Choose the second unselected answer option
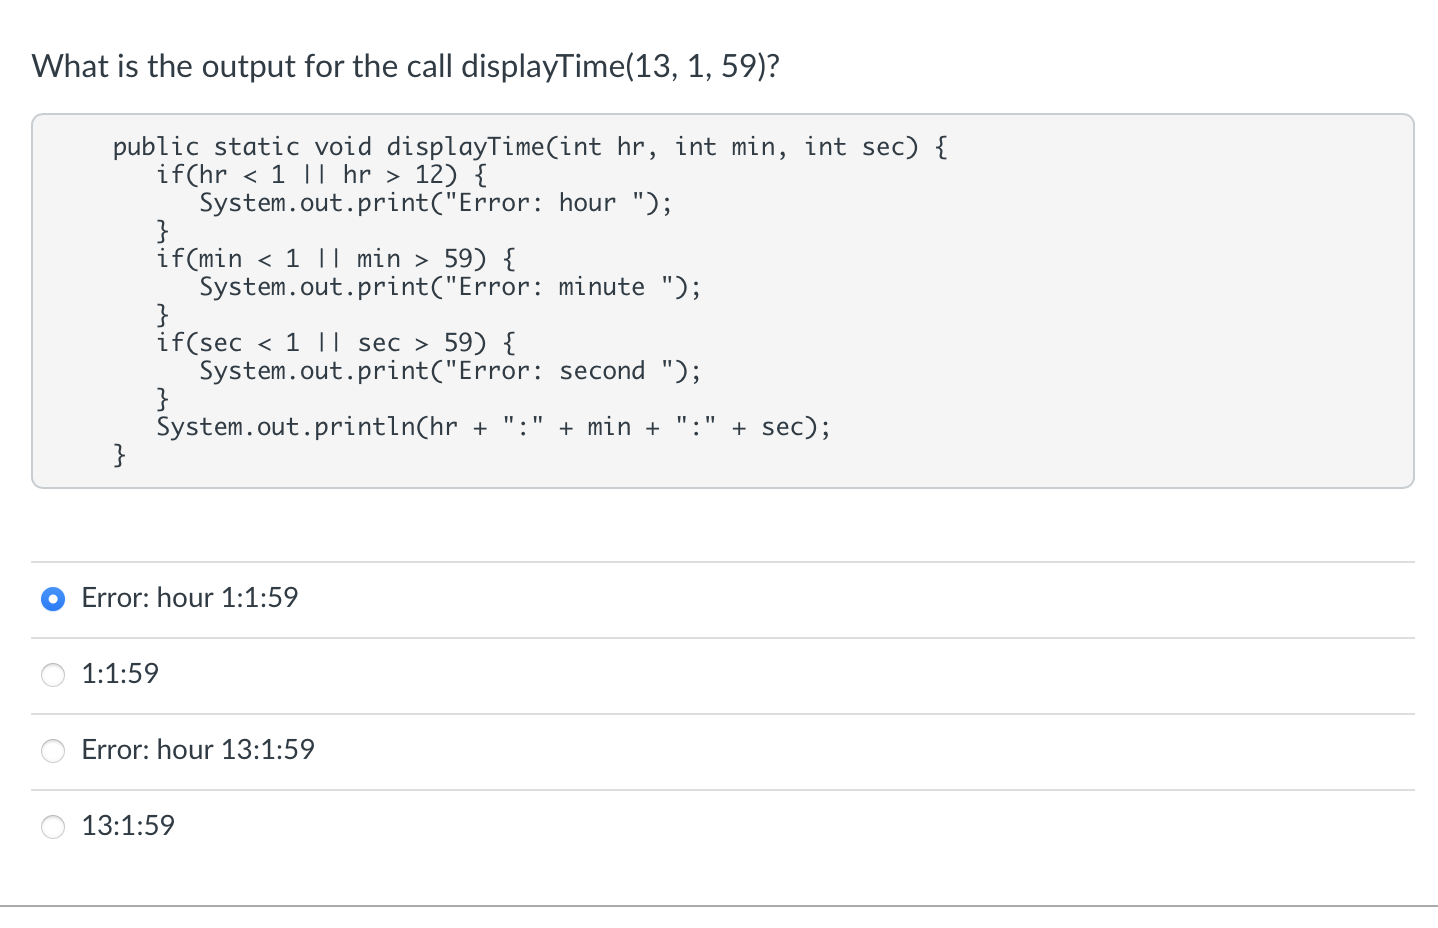This screenshot has width=1438, height=928. [x=53, y=751]
